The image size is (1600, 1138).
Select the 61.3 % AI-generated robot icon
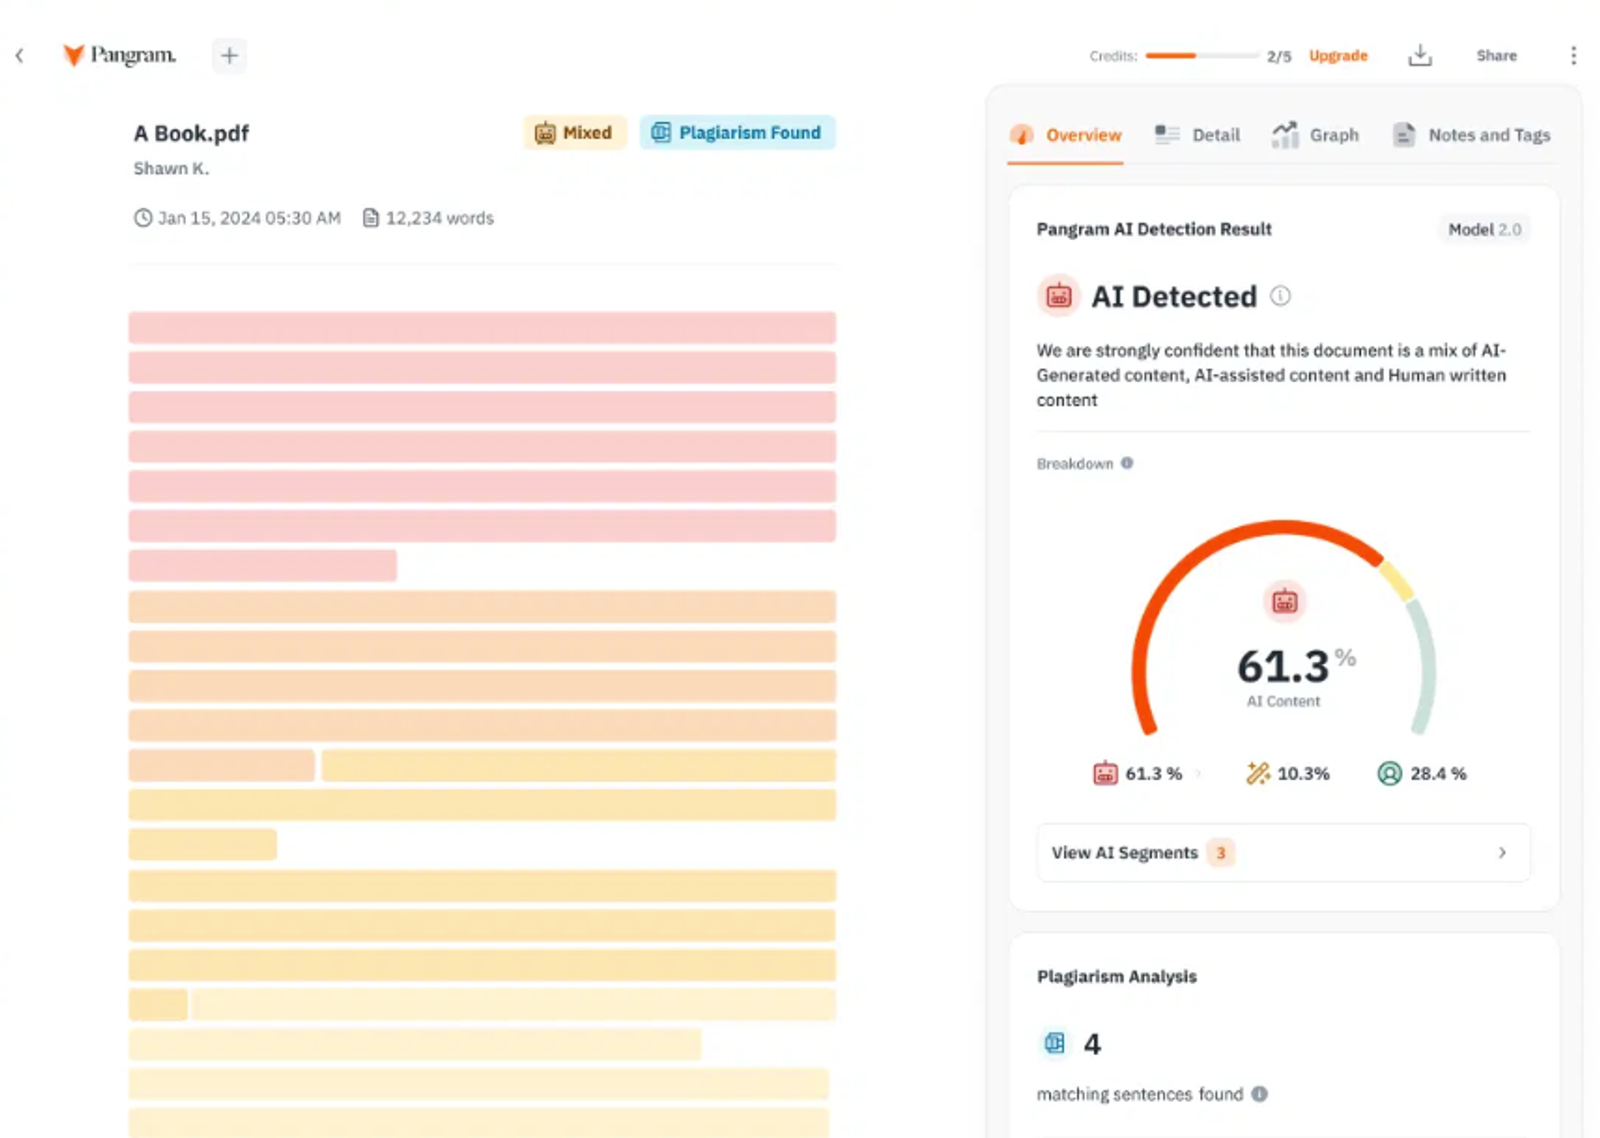1105,773
